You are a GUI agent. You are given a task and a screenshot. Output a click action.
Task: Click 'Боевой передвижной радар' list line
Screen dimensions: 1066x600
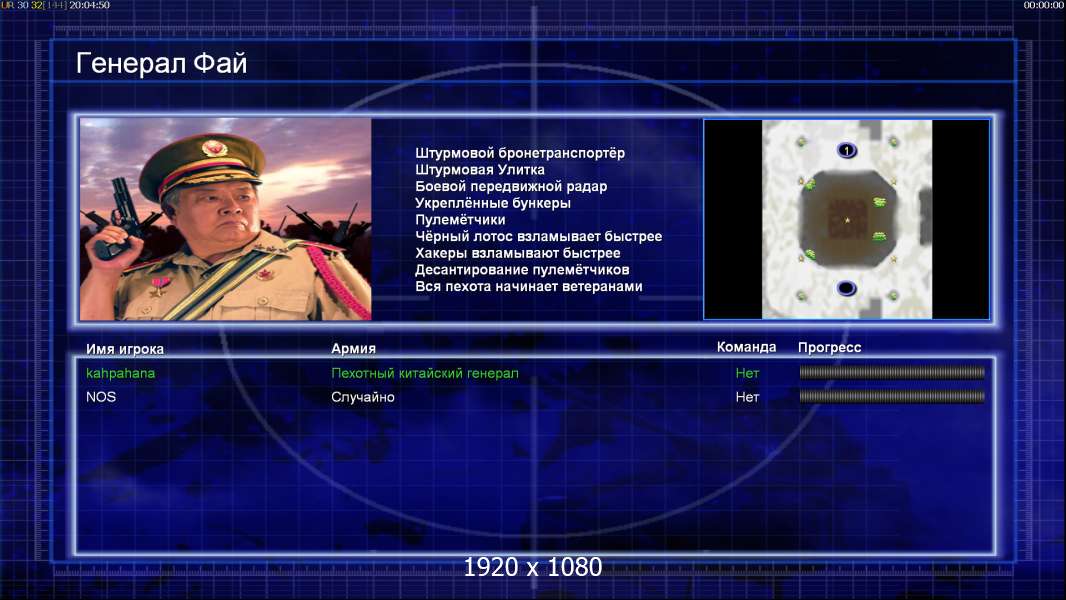pos(511,187)
